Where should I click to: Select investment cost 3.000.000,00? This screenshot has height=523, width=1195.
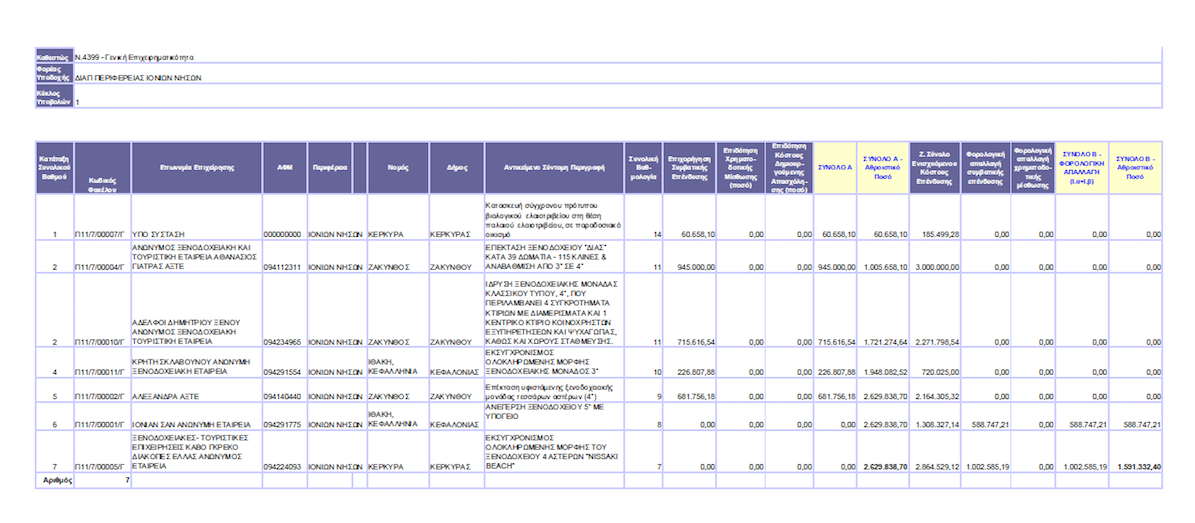[x=937, y=268]
